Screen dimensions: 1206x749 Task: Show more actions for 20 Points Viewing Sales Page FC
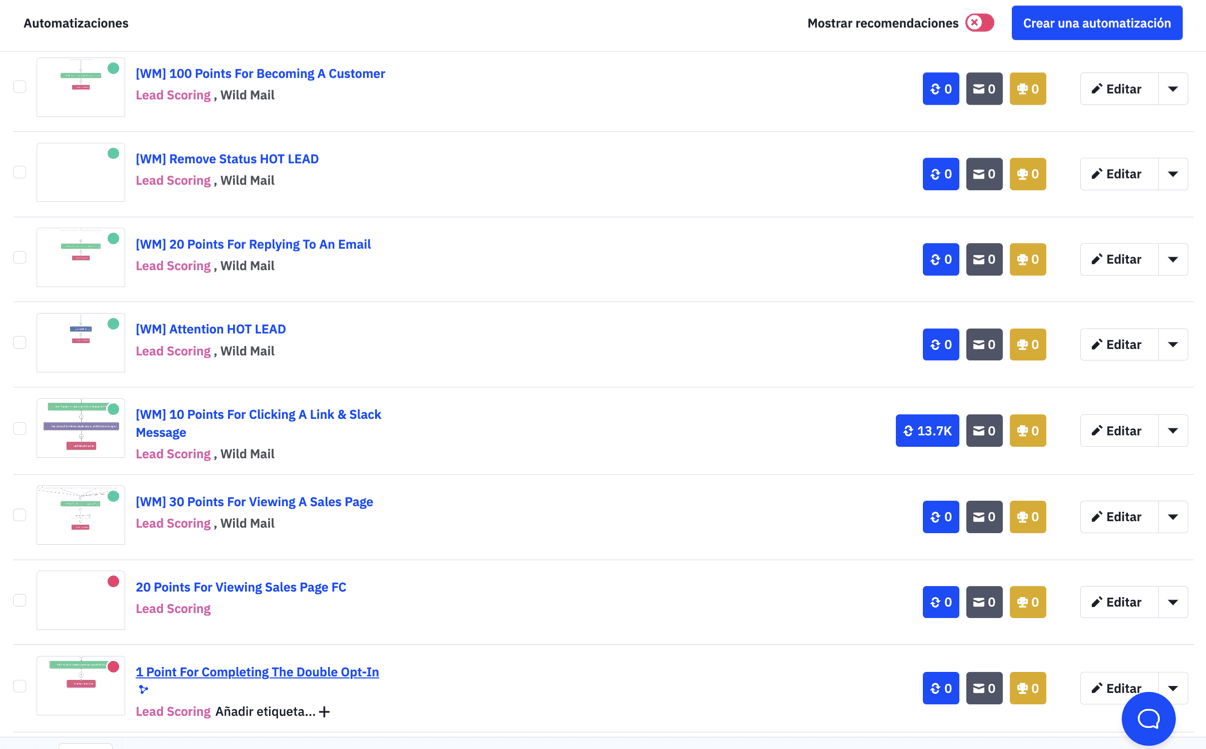(1173, 602)
